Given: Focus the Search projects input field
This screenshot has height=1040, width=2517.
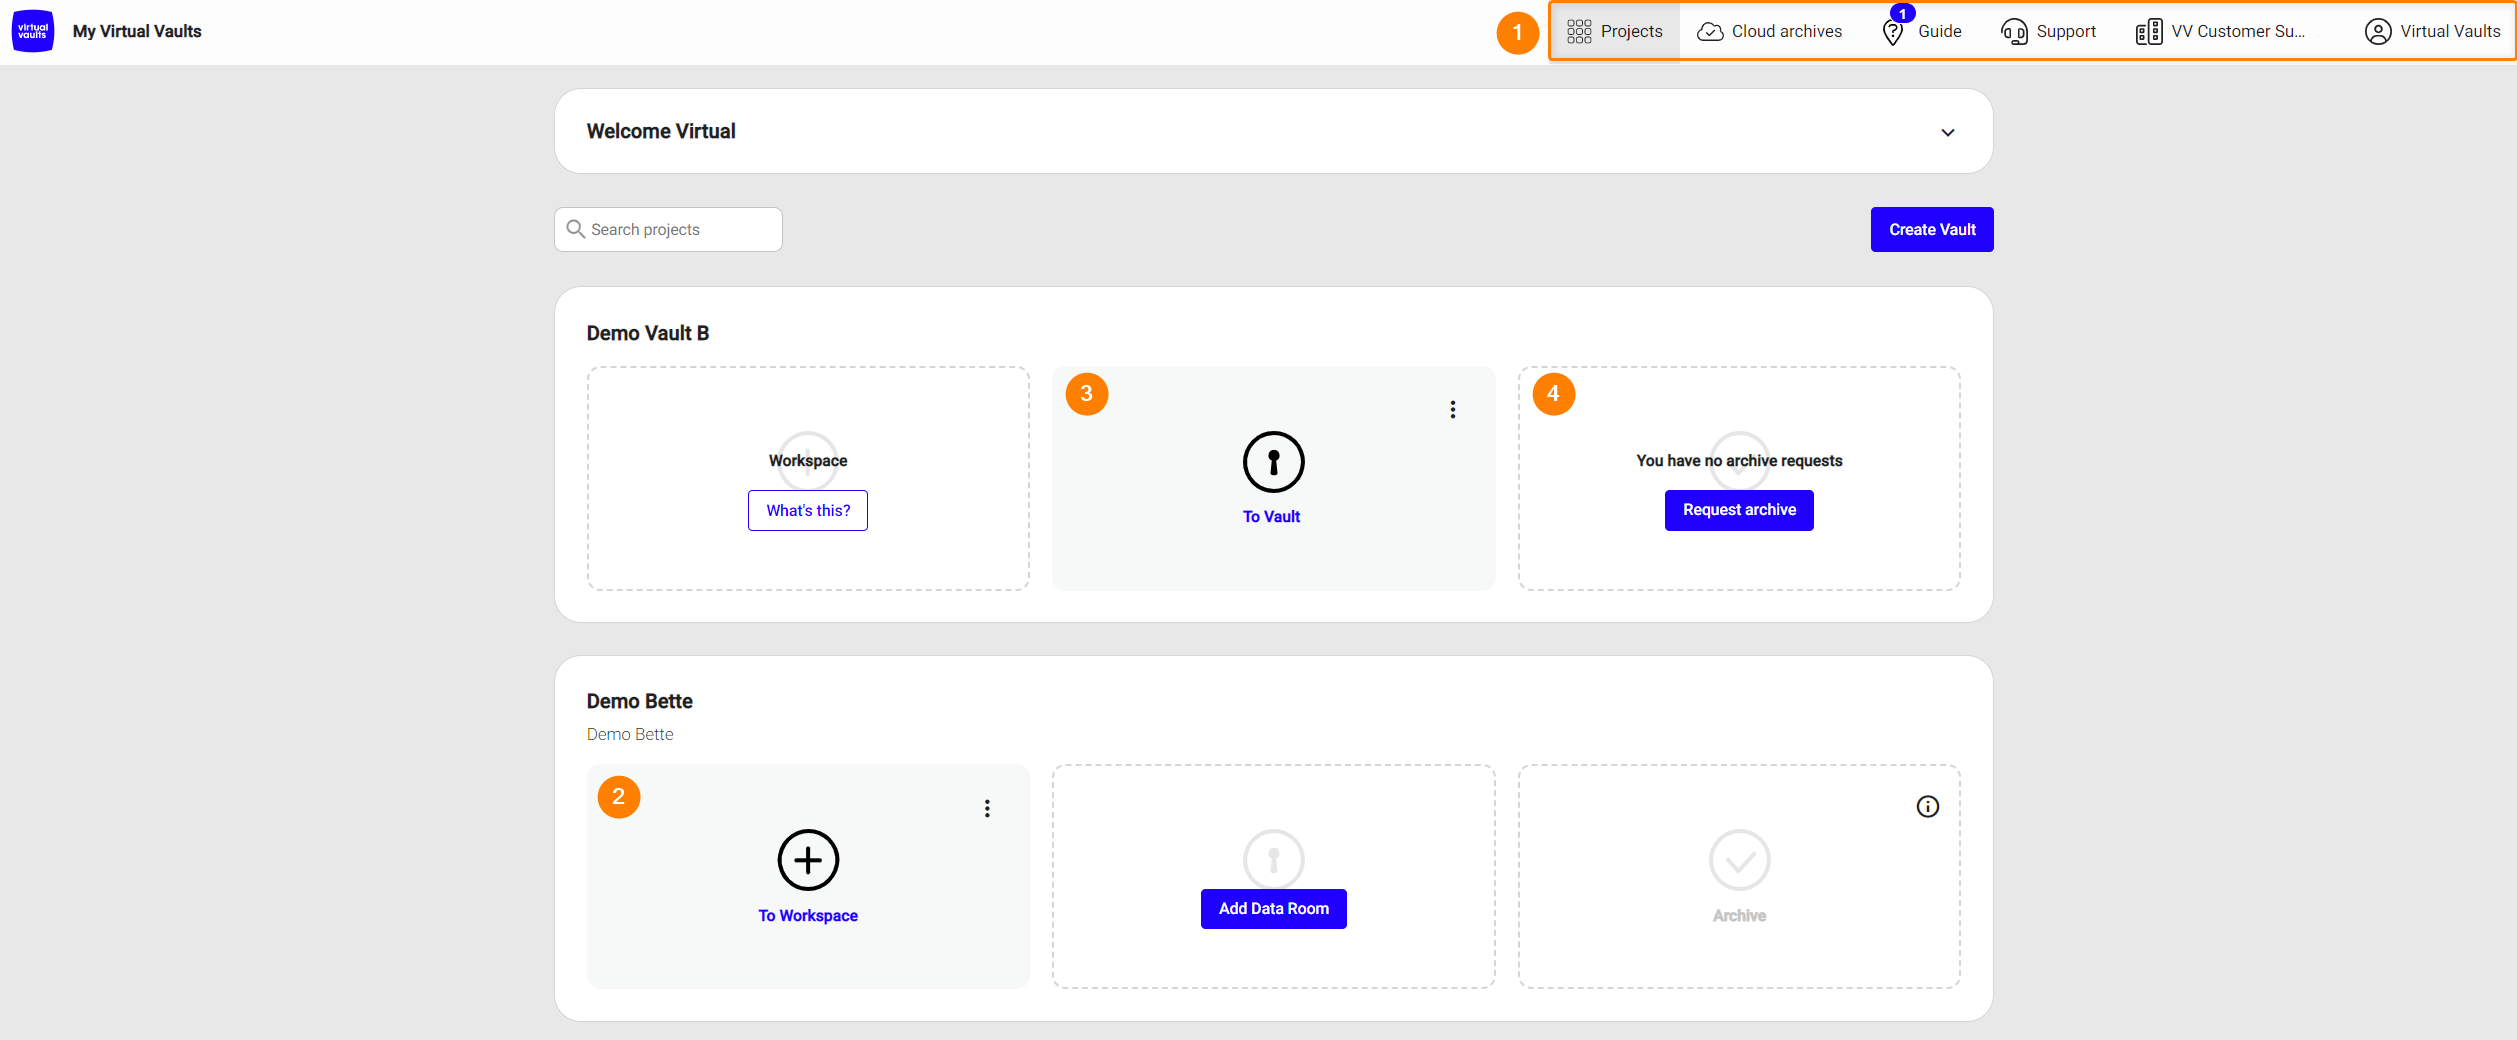Looking at the screenshot, I should pyautogui.click(x=680, y=230).
